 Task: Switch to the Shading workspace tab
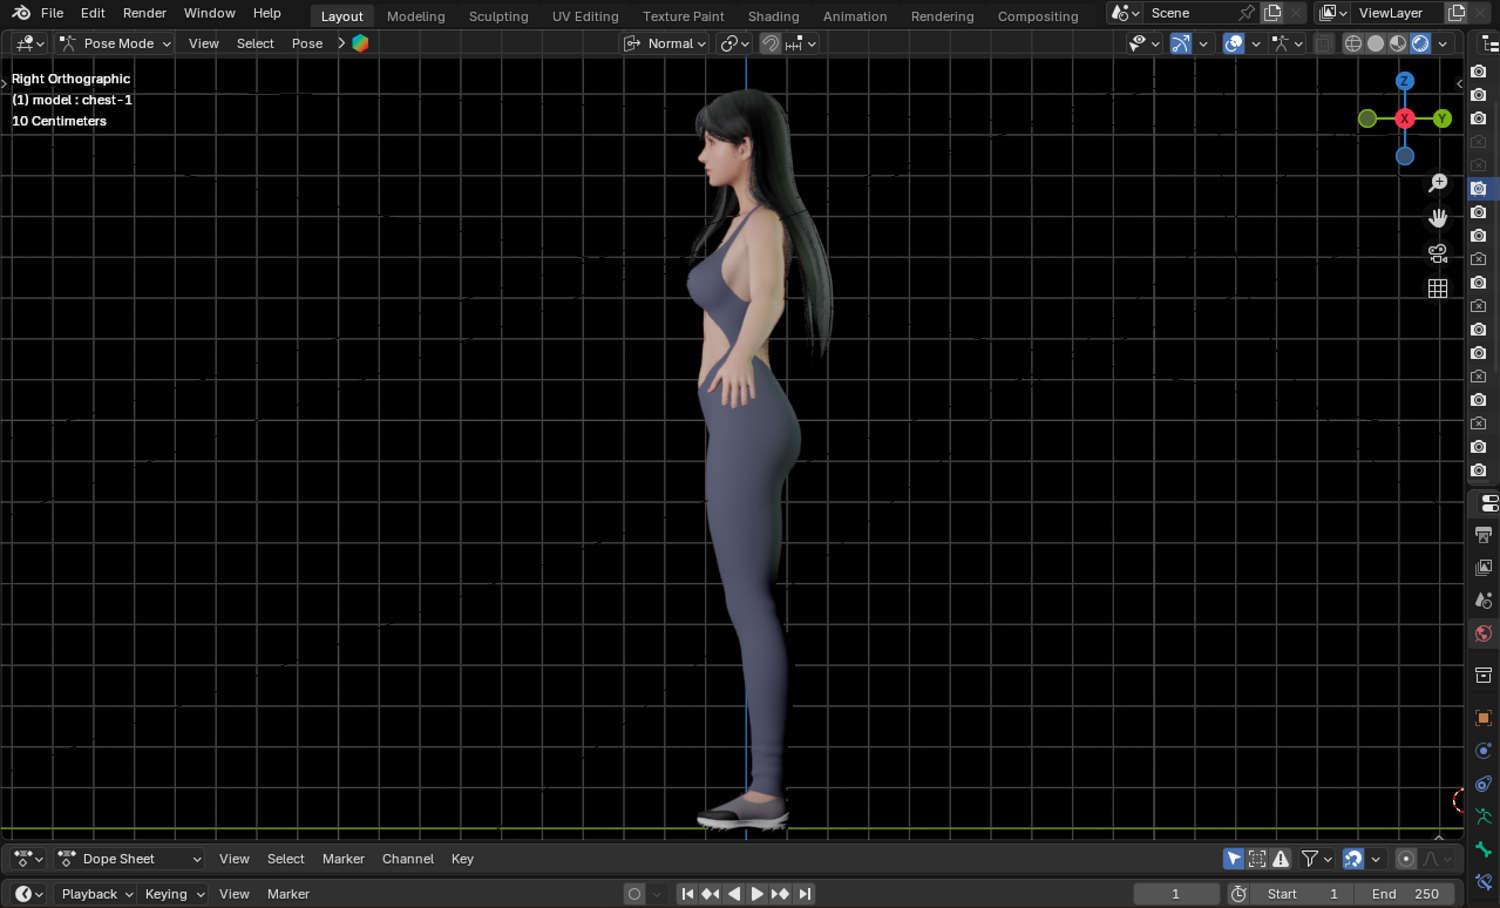coord(773,16)
